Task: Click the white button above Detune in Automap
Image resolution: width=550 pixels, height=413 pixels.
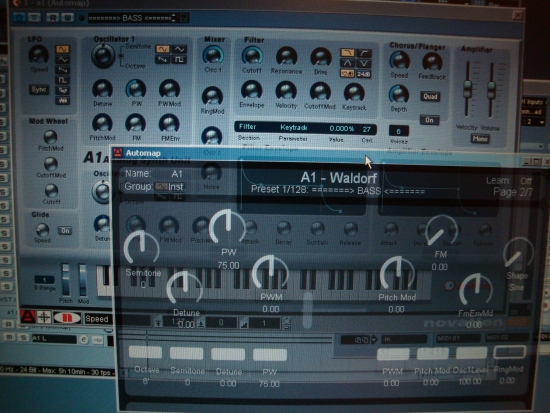Action: [228, 354]
